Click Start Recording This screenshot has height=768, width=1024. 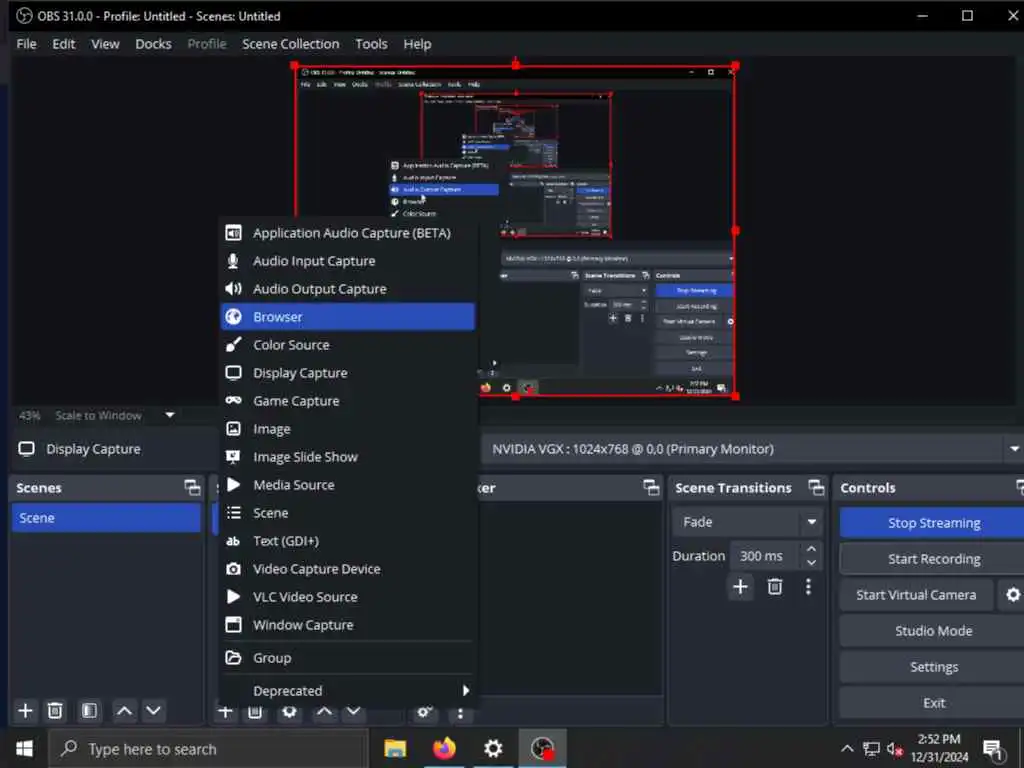coord(933,559)
